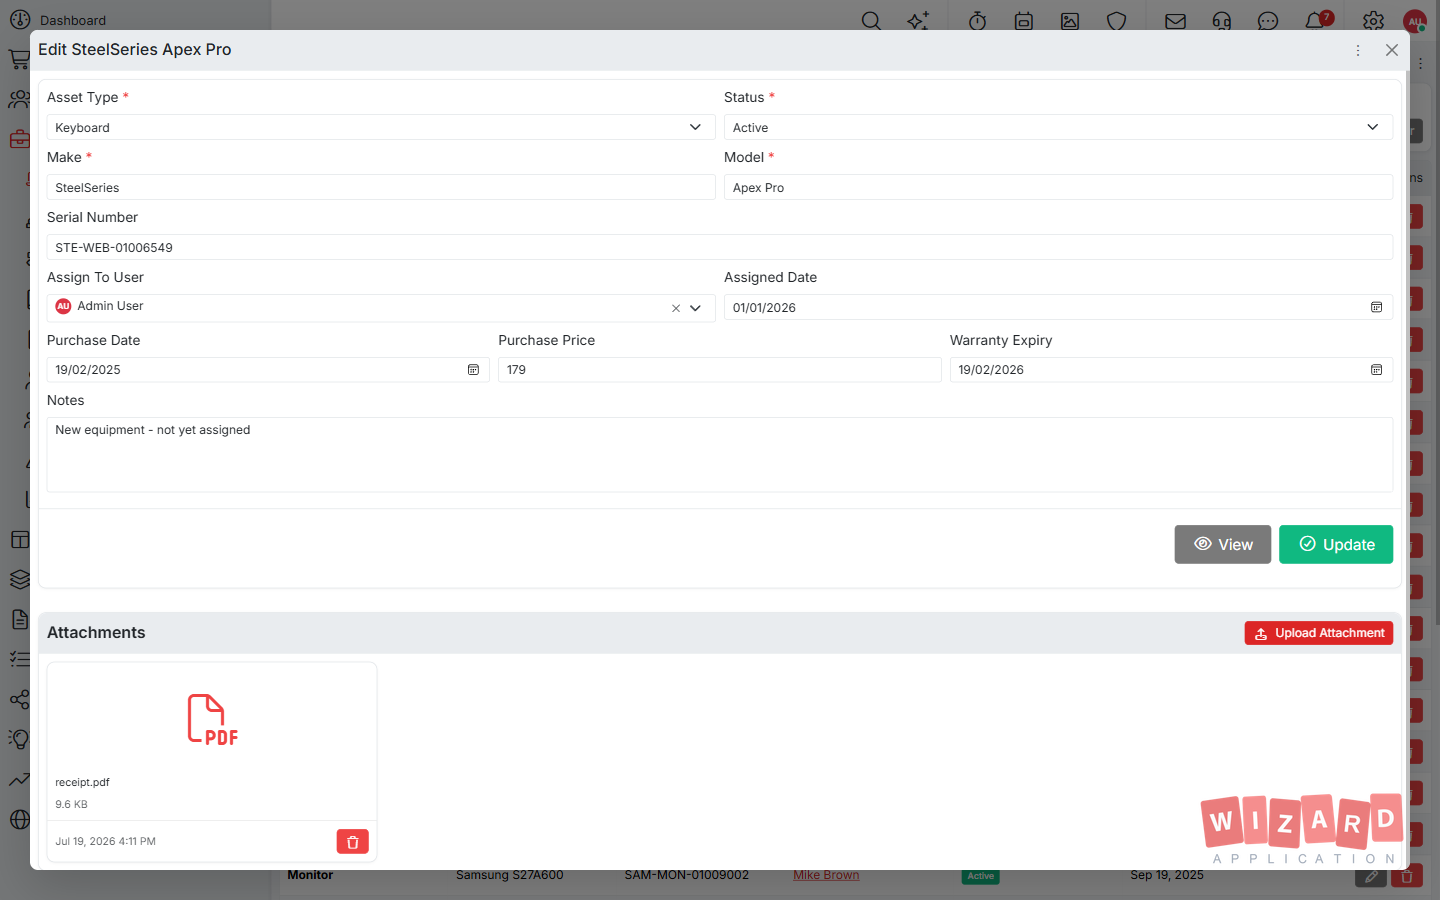This screenshot has height=900, width=1440.
Task: Open the shield icon in top bar
Action: [x=1117, y=20]
